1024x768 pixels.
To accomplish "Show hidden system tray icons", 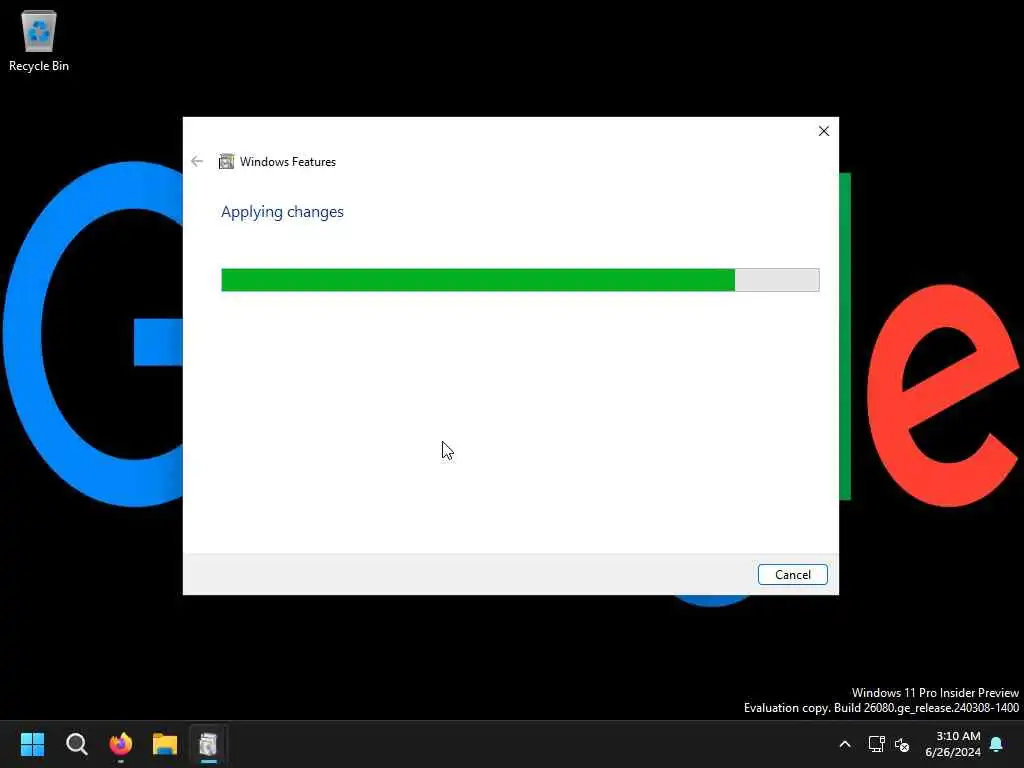I will pos(844,744).
